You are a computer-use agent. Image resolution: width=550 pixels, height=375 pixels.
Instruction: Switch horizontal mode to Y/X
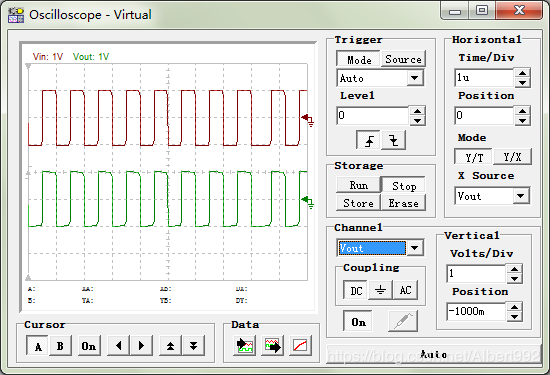point(512,156)
